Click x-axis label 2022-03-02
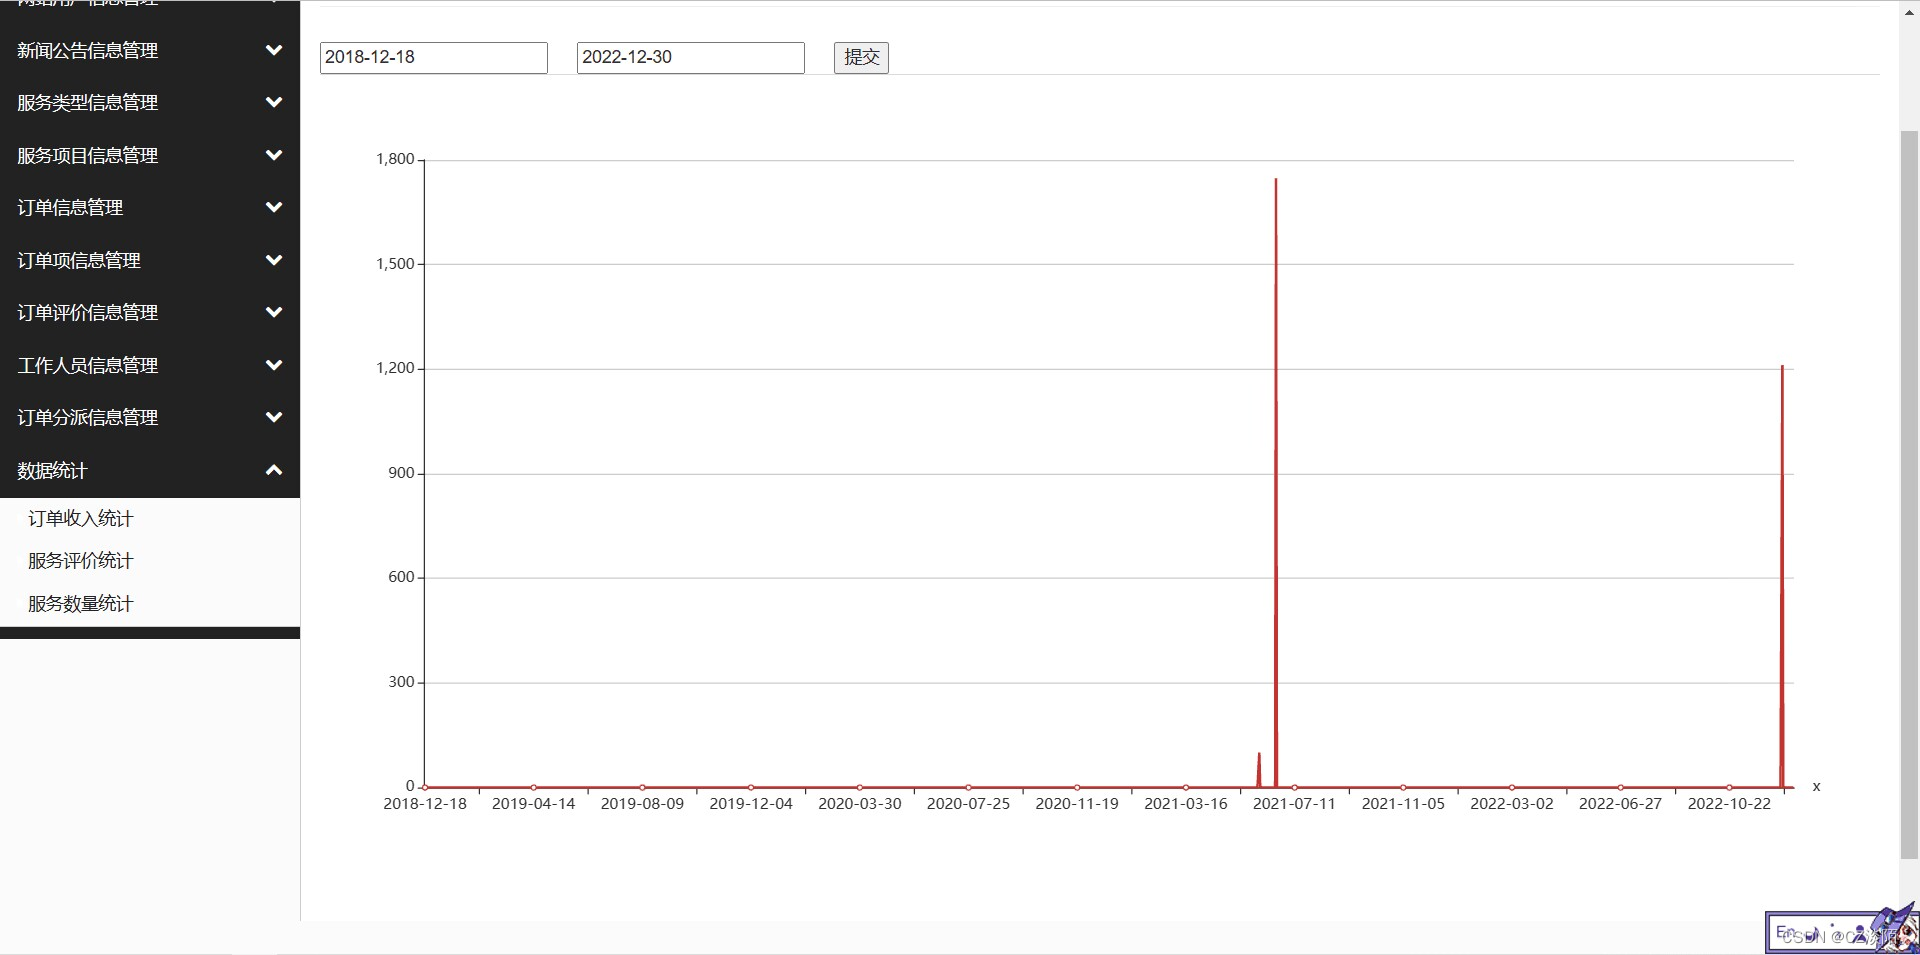The height and width of the screenshot is (955, 1920). [1512, 804]
